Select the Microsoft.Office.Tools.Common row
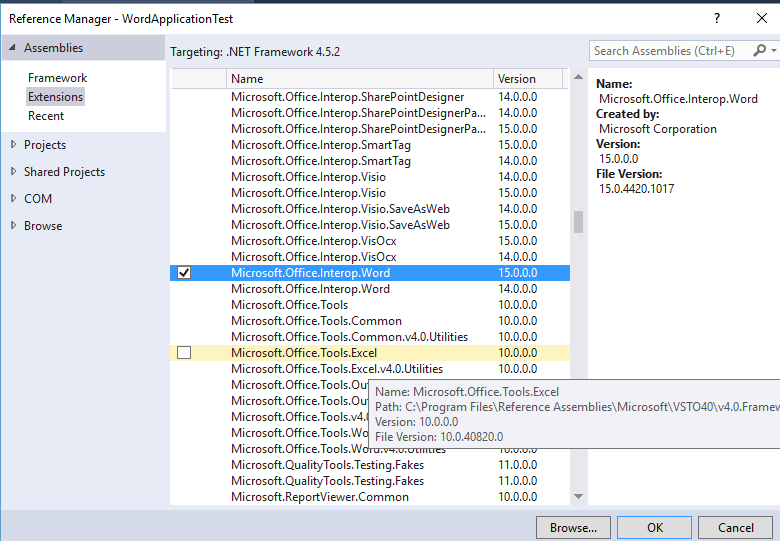This screenshot has width=780, height=541. point(370,321)
